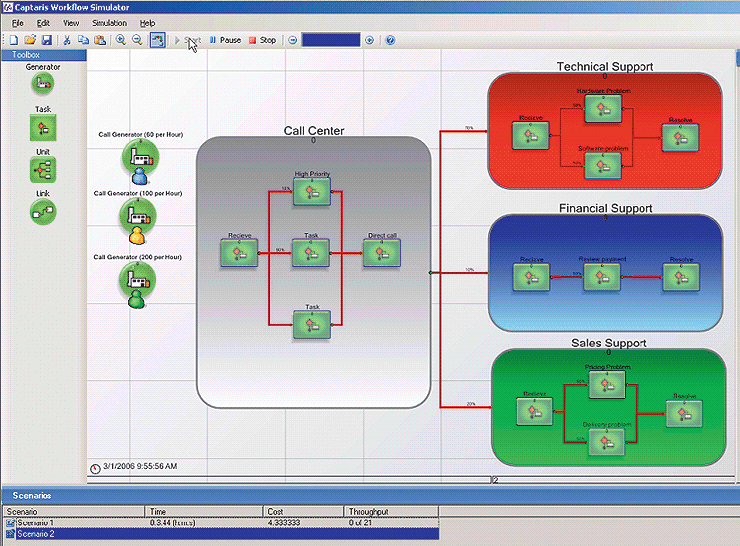740x546 pixels.
Task: Pause the running simulation
Action: point(225,40)
